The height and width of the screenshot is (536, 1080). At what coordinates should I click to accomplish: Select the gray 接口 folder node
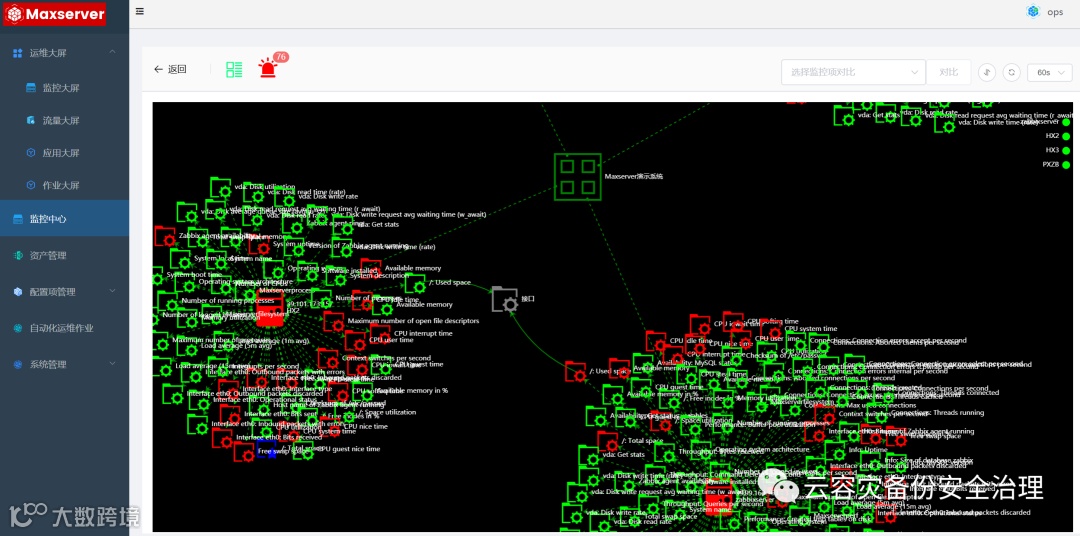pos(505,300)
